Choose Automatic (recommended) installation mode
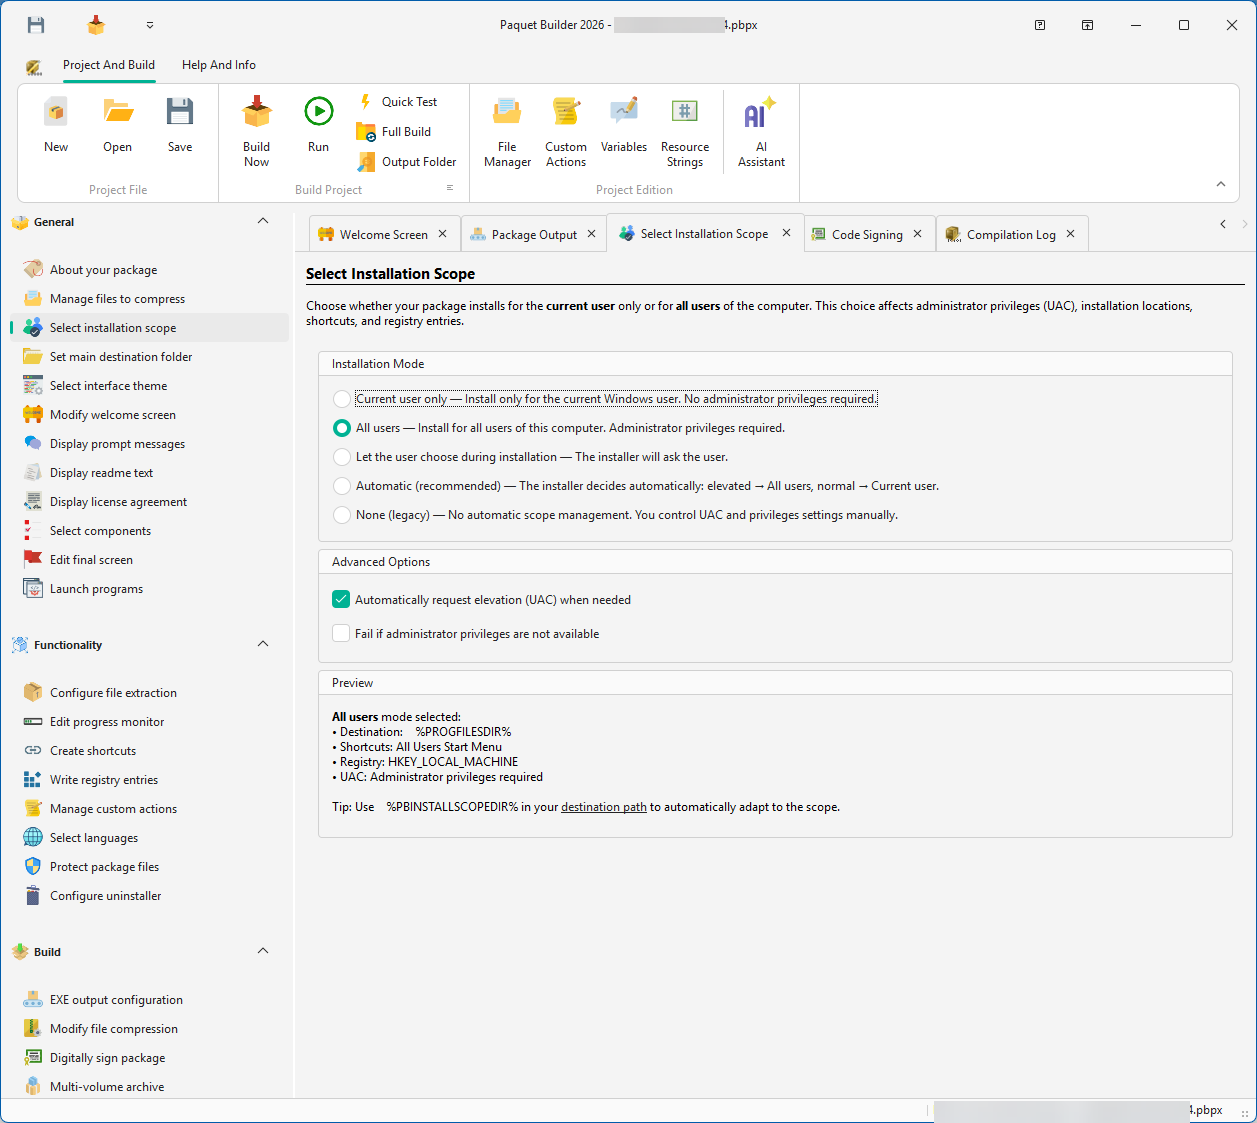Image resolution: width=1257 pixels, height=1123 pixels. click(x=342, y=486)
